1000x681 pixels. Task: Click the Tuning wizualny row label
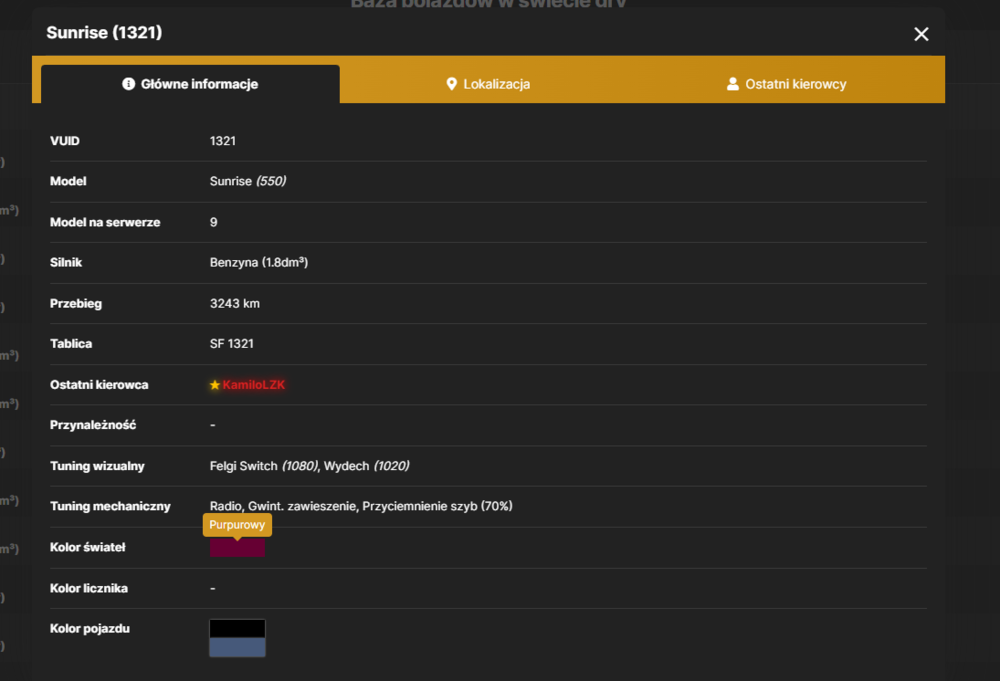pos(97,466)
